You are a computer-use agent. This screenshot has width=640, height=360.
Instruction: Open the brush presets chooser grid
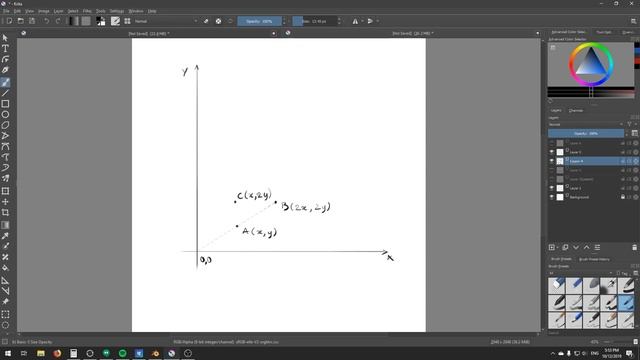click(x=127, y=21)
